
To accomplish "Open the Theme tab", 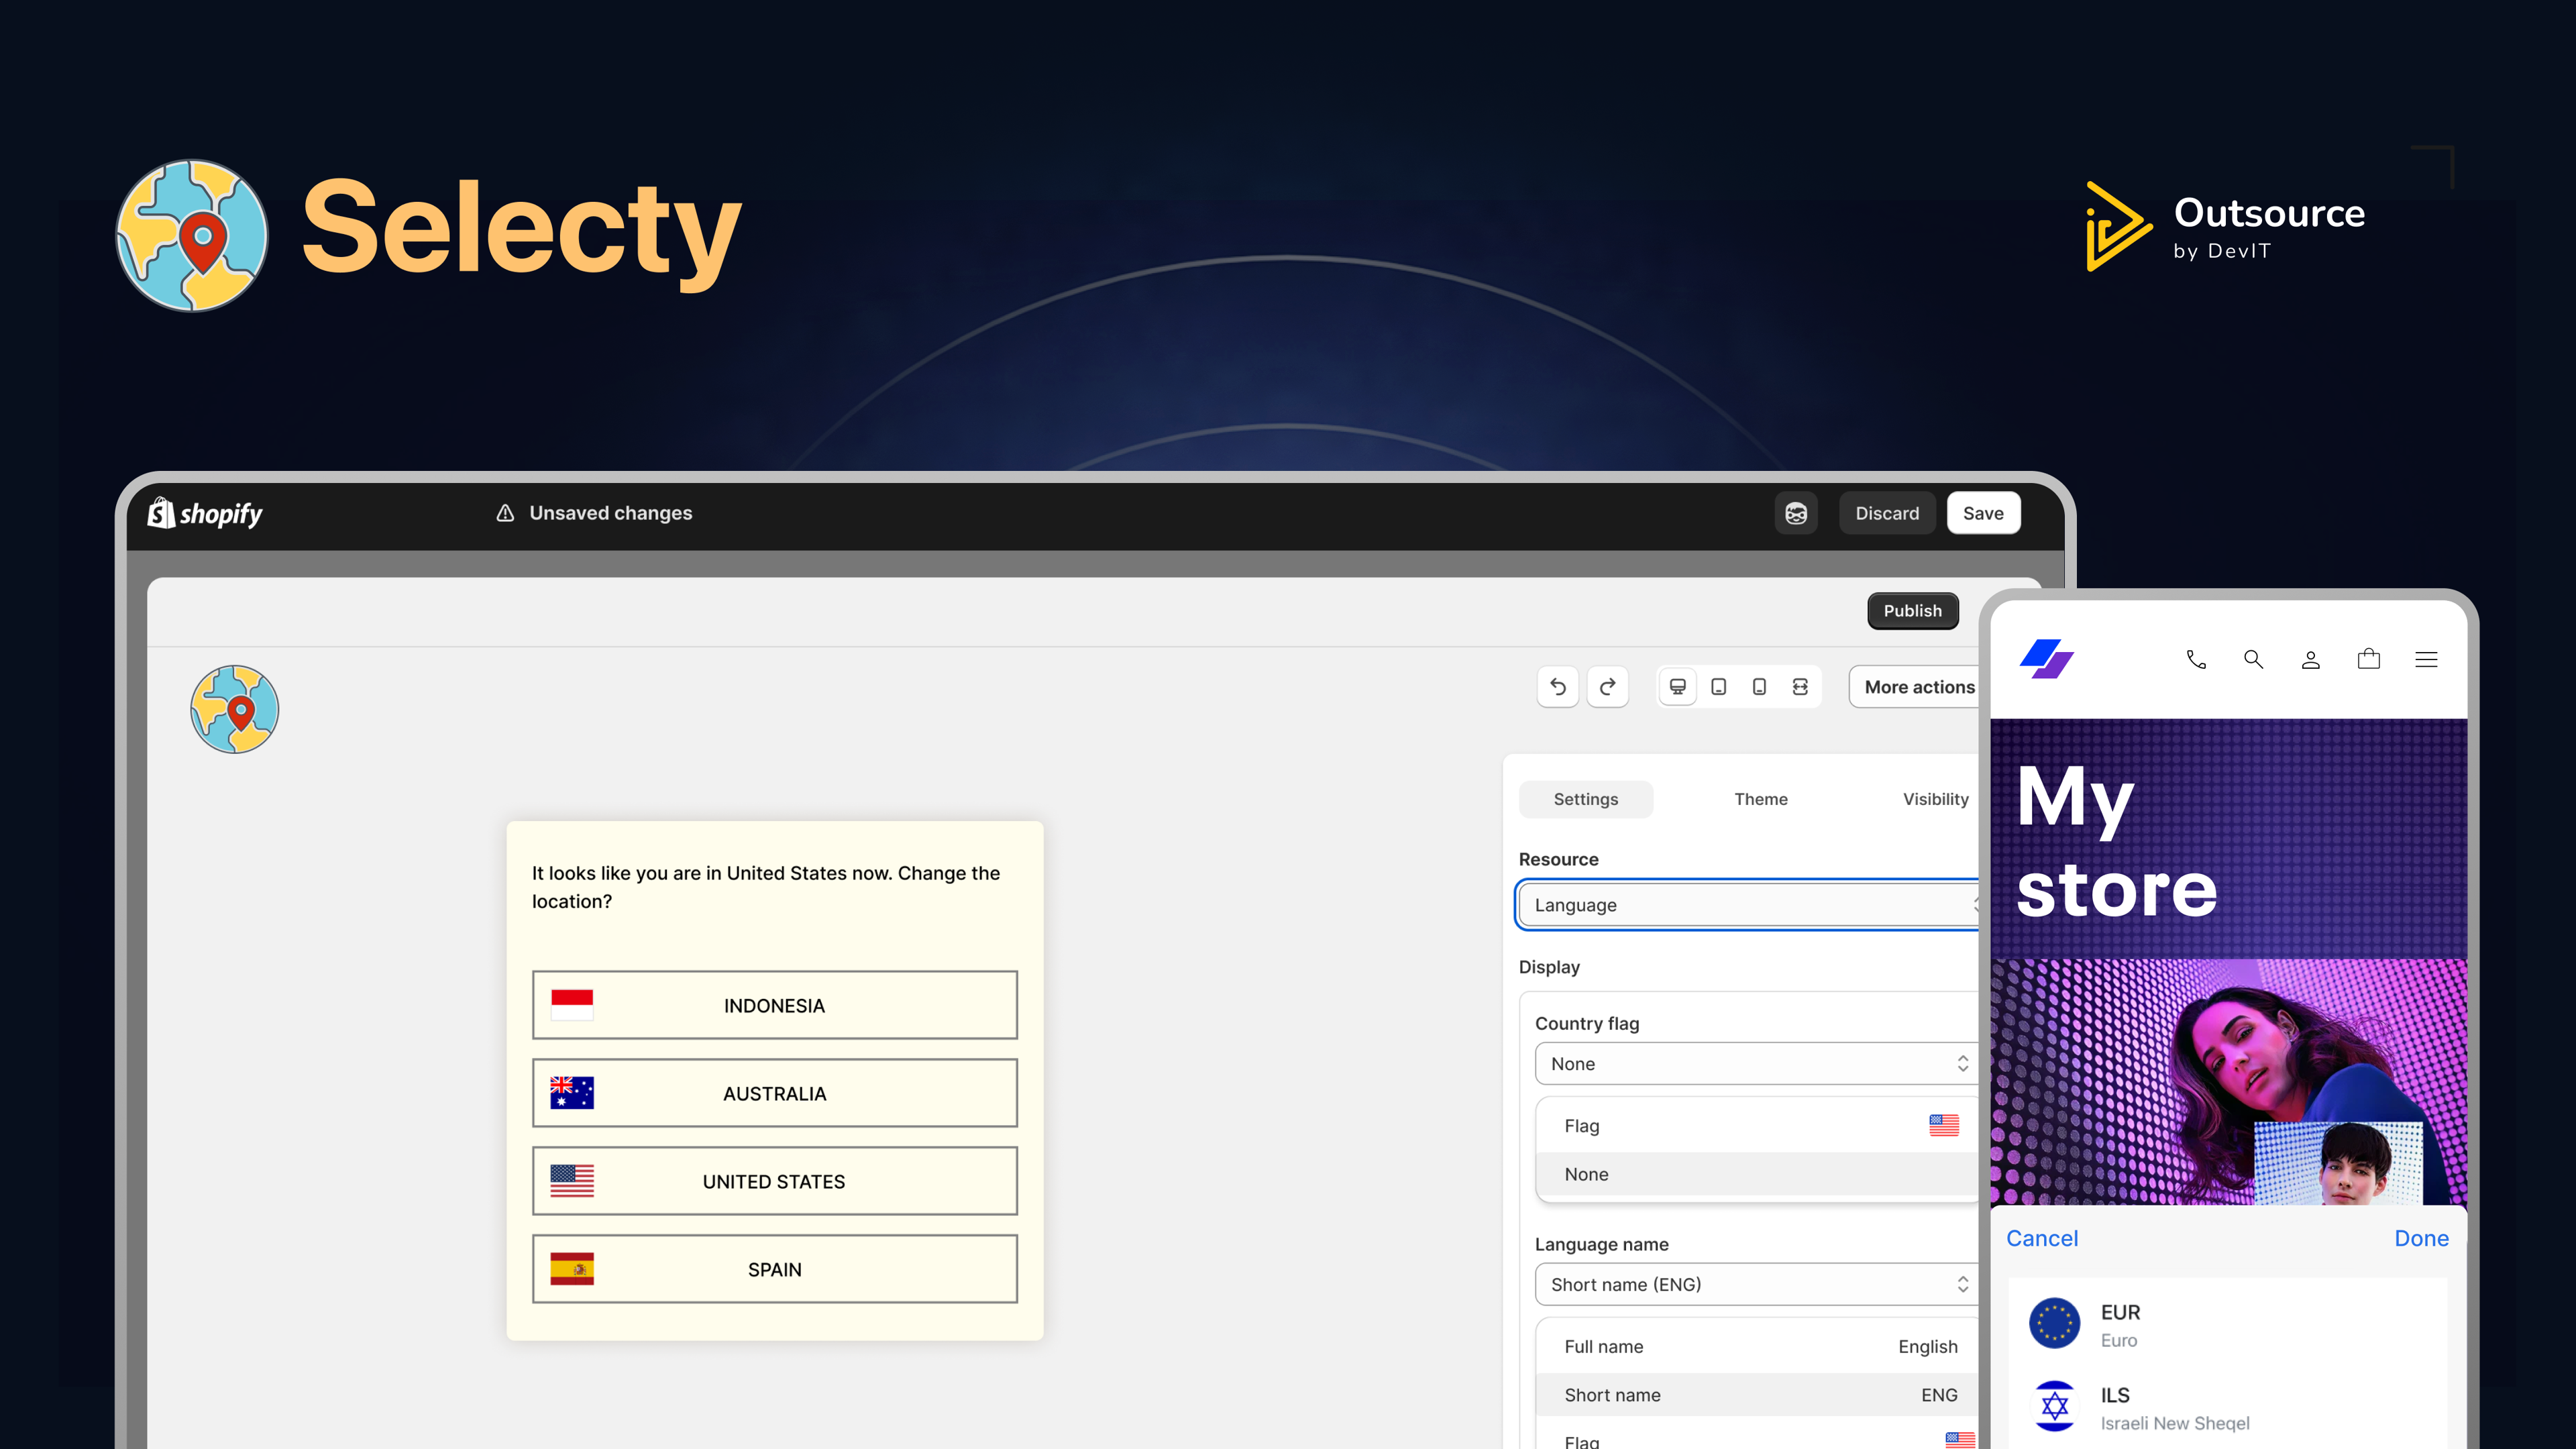I will coord(1760,799).
